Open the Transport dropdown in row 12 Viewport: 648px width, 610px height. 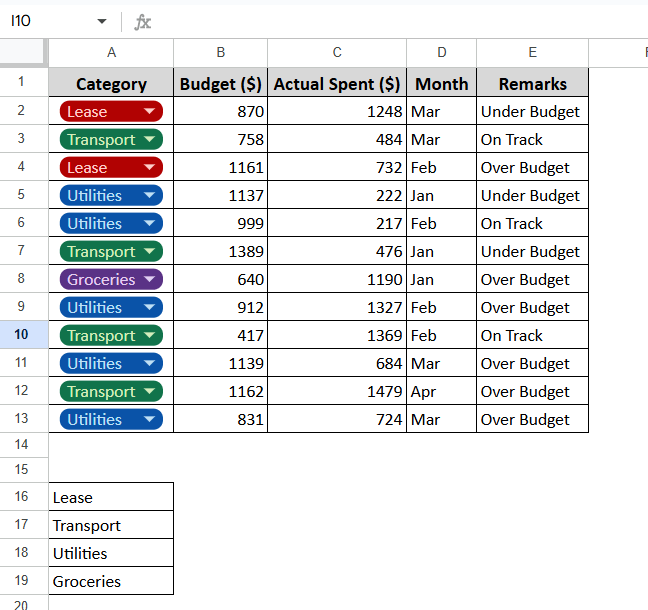[149, 391]
